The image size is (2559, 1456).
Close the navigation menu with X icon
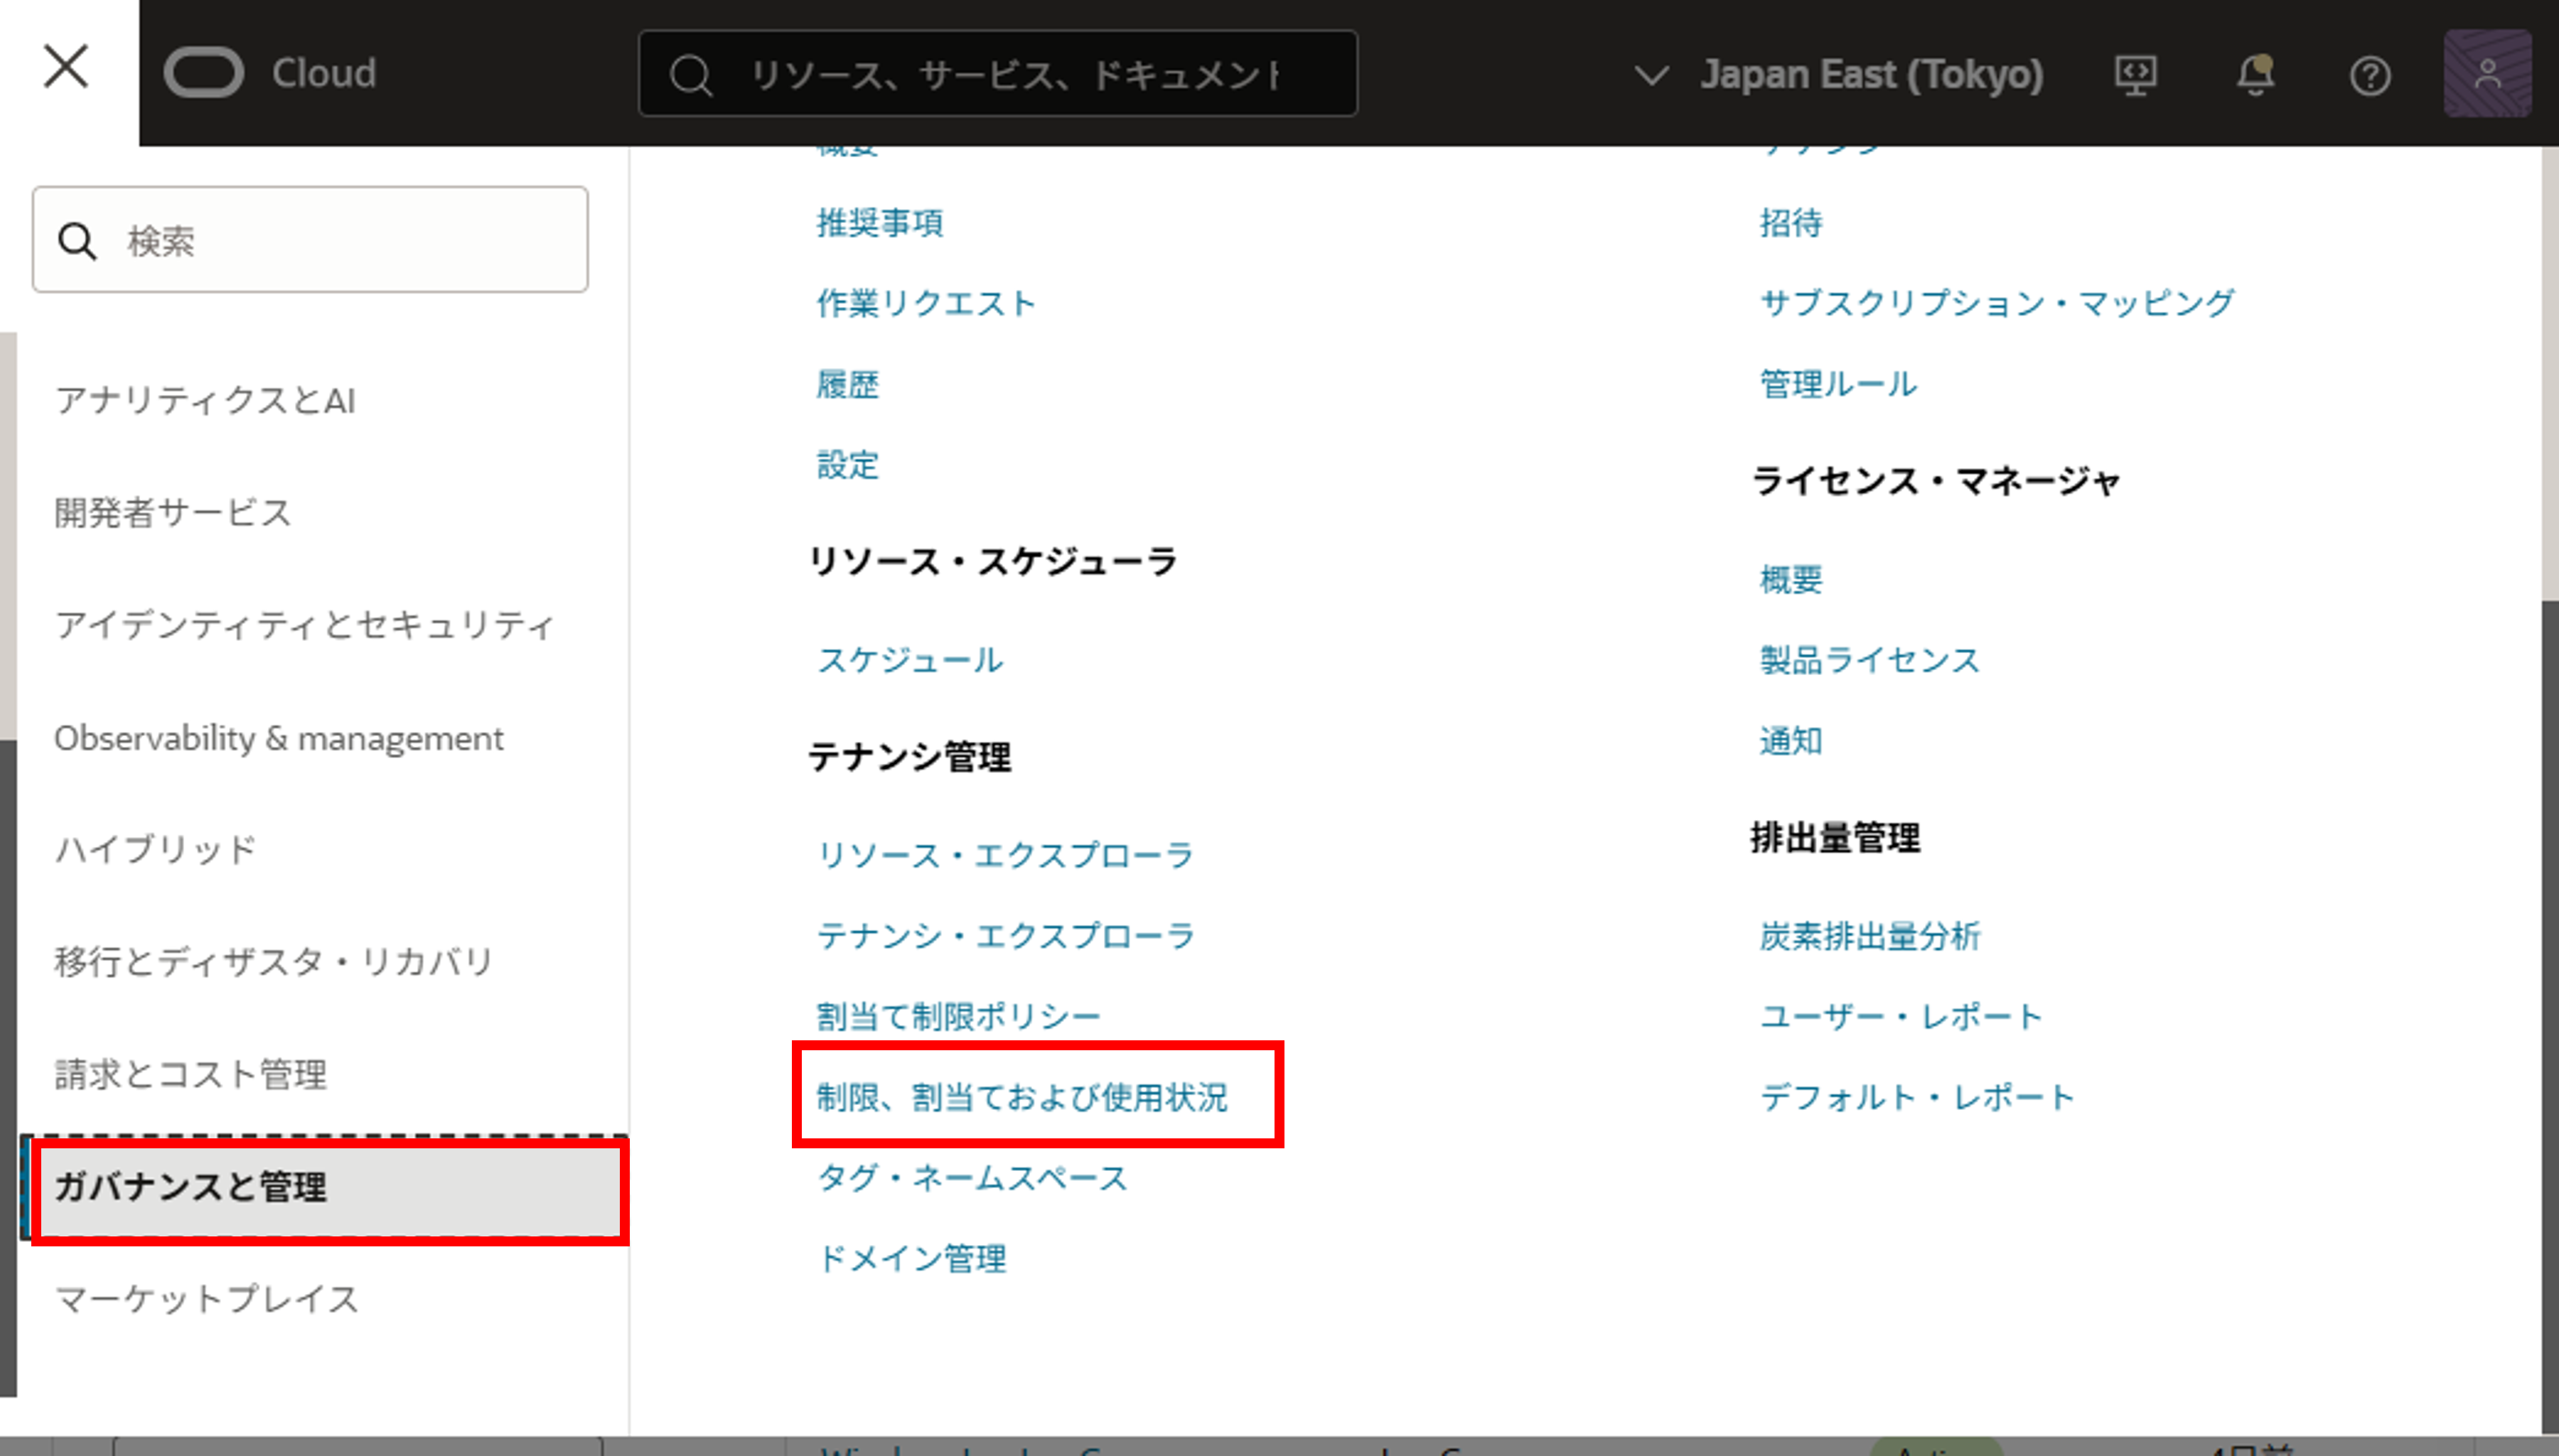(66, 68)
